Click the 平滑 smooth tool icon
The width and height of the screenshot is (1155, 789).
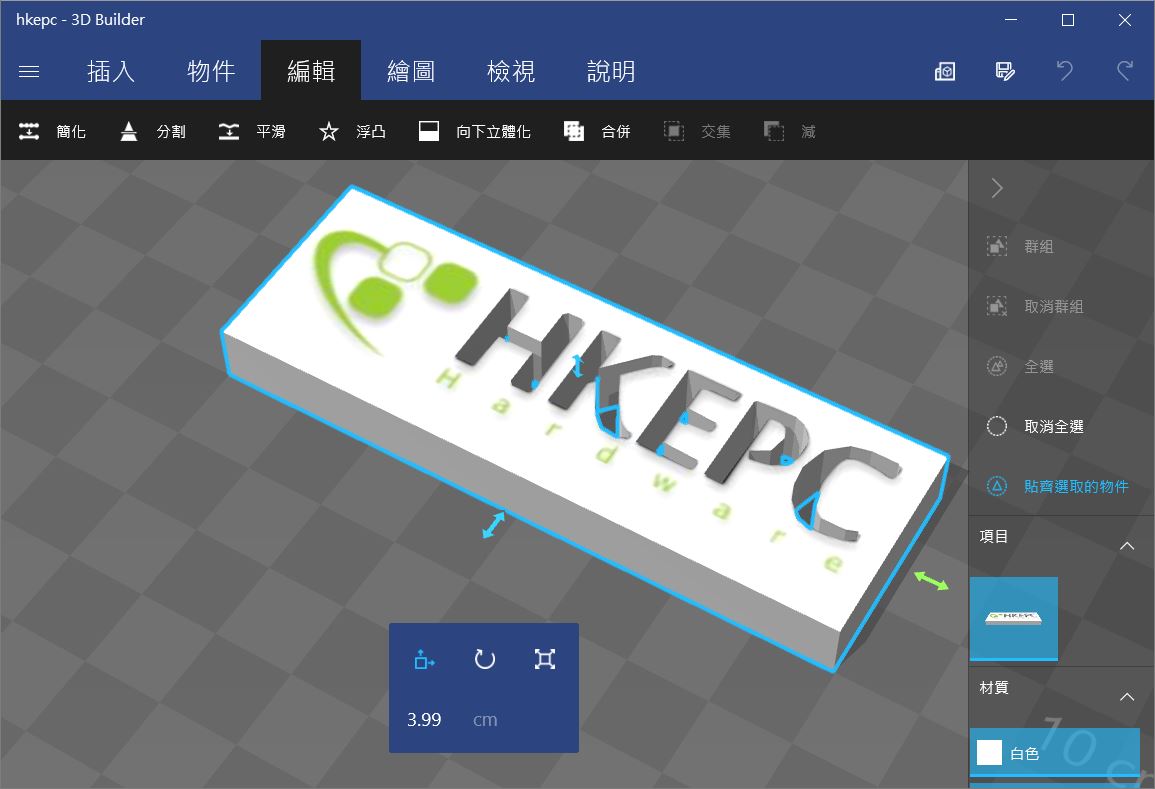[228, 131]
